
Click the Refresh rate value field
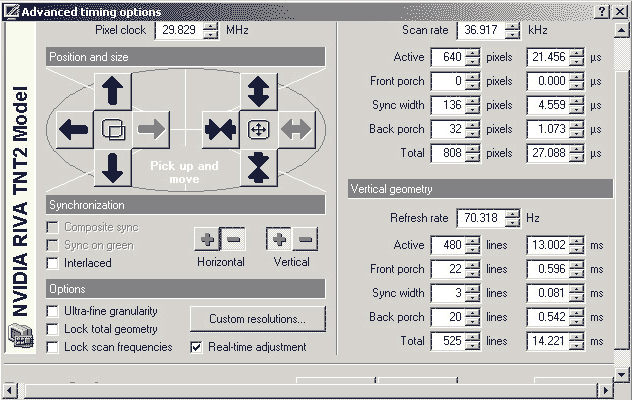point(481,218)
